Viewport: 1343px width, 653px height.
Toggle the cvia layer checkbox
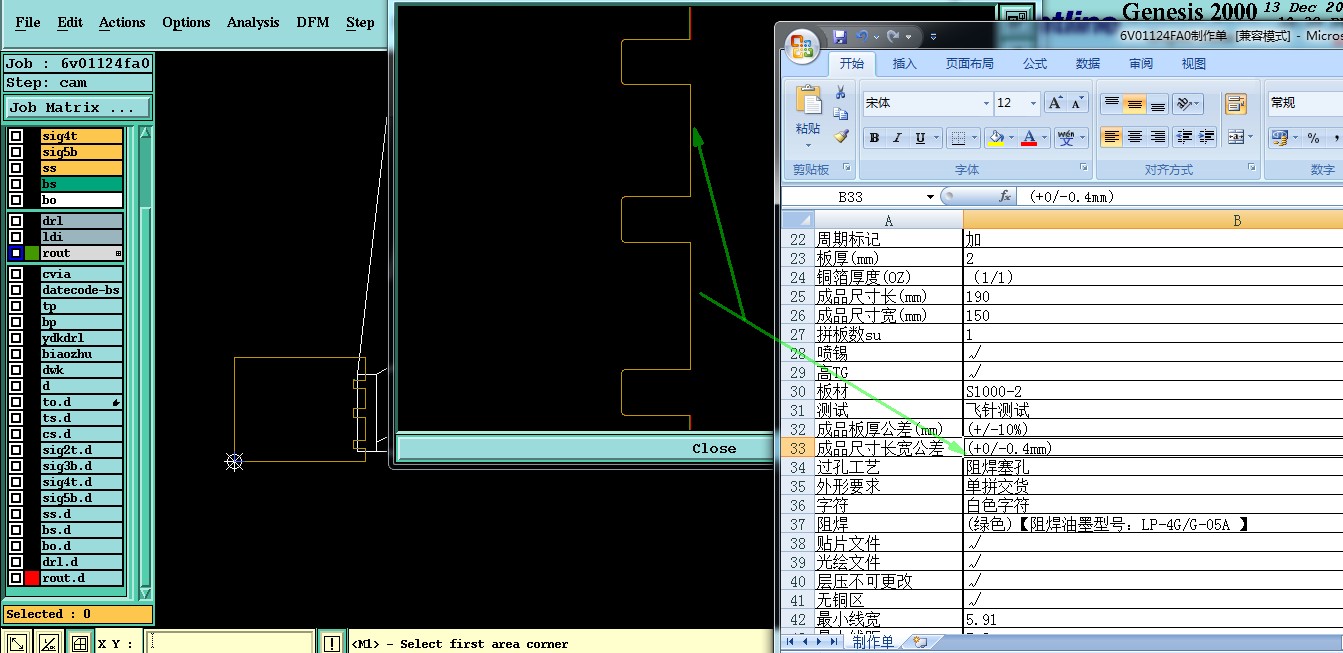[x=16, y=274]
